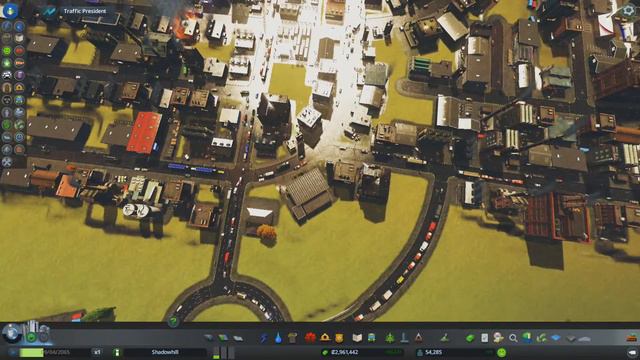Open the wrench tools info view icon
This screenshot has height=360, width=640.
(x=7, y=162)
